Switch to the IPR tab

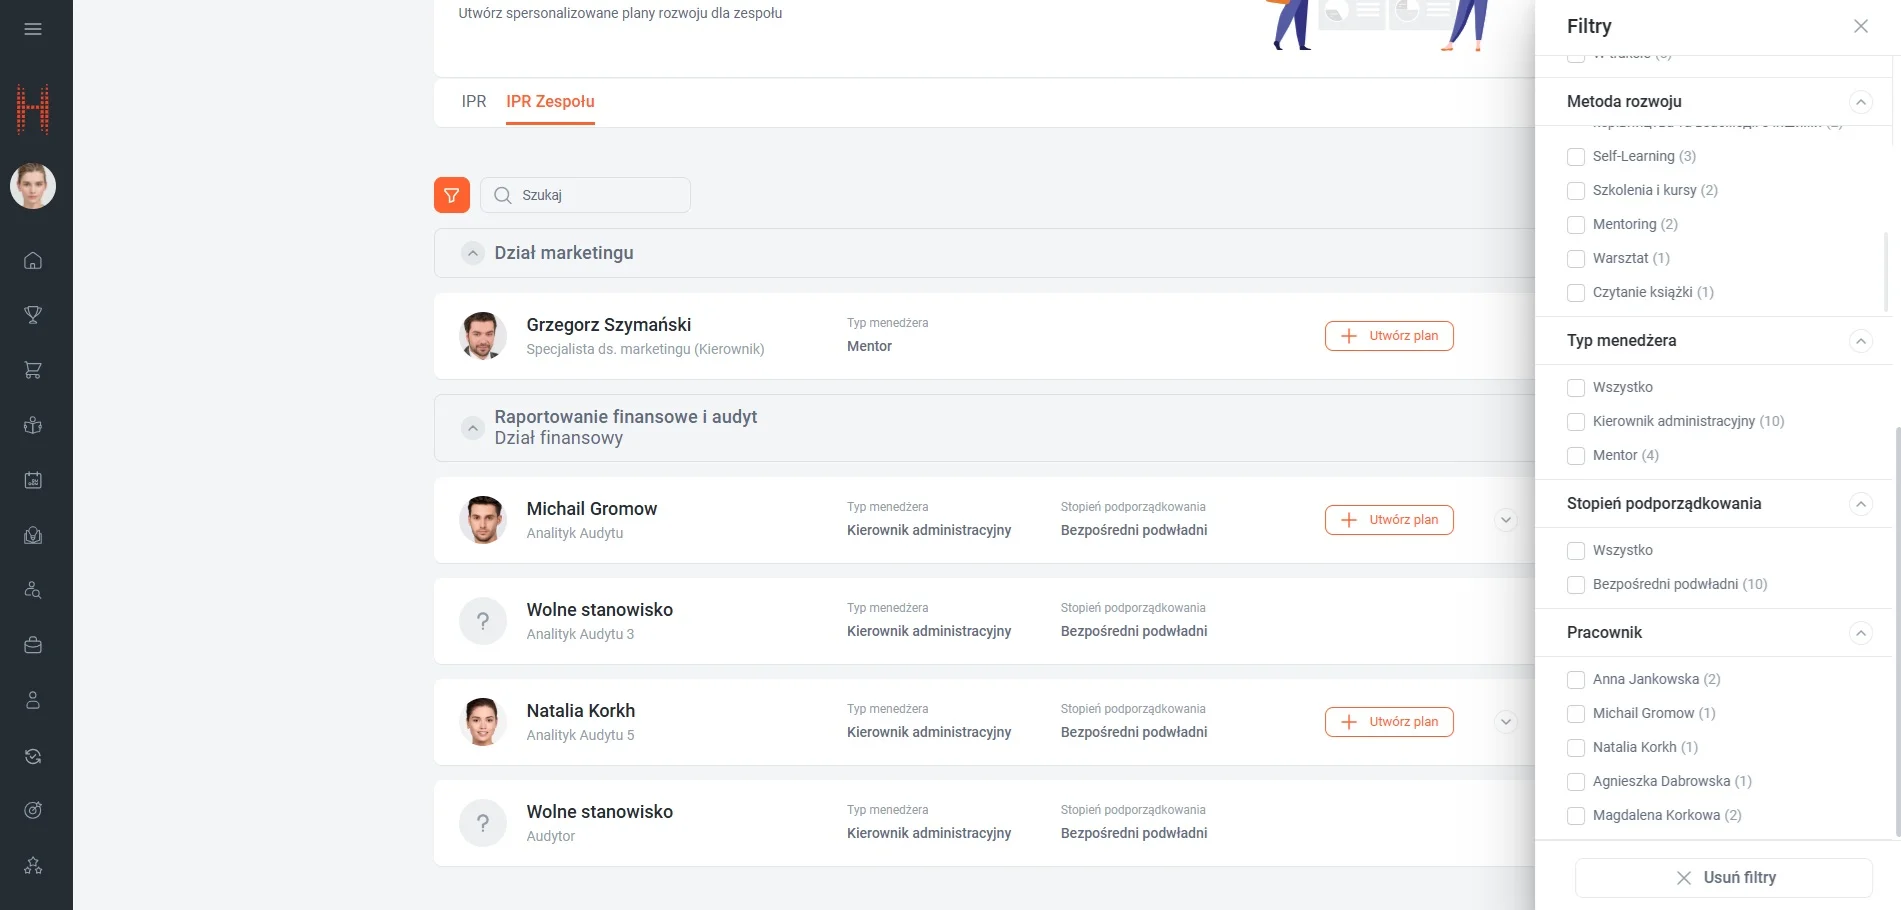tap(474, 101)
